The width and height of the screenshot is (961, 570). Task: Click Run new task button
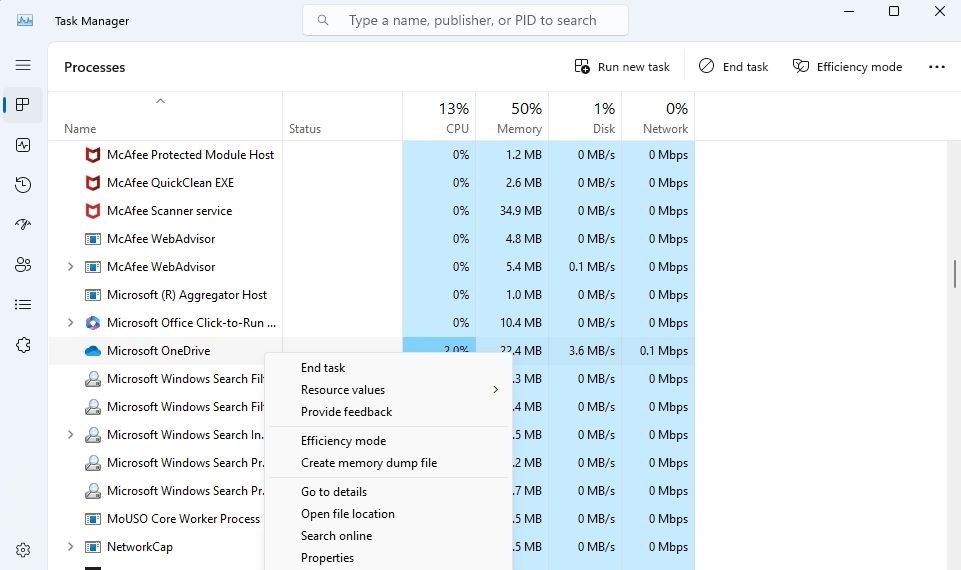pos(621,66)
